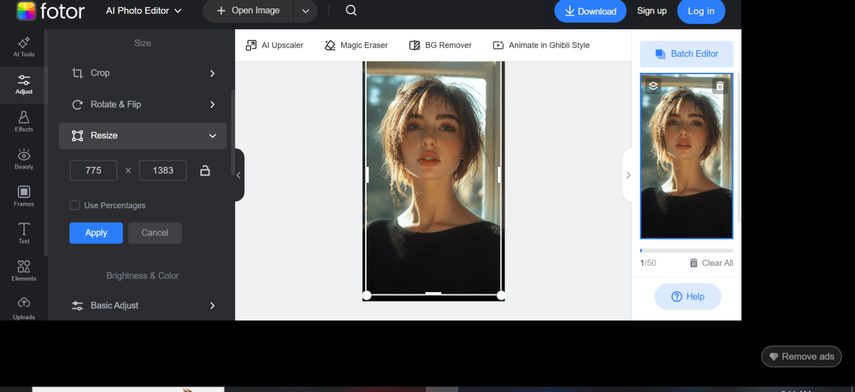This screenshot has width=855, height=392.
Task: Launch the BG Remover tool
Action: click(440, 45)
